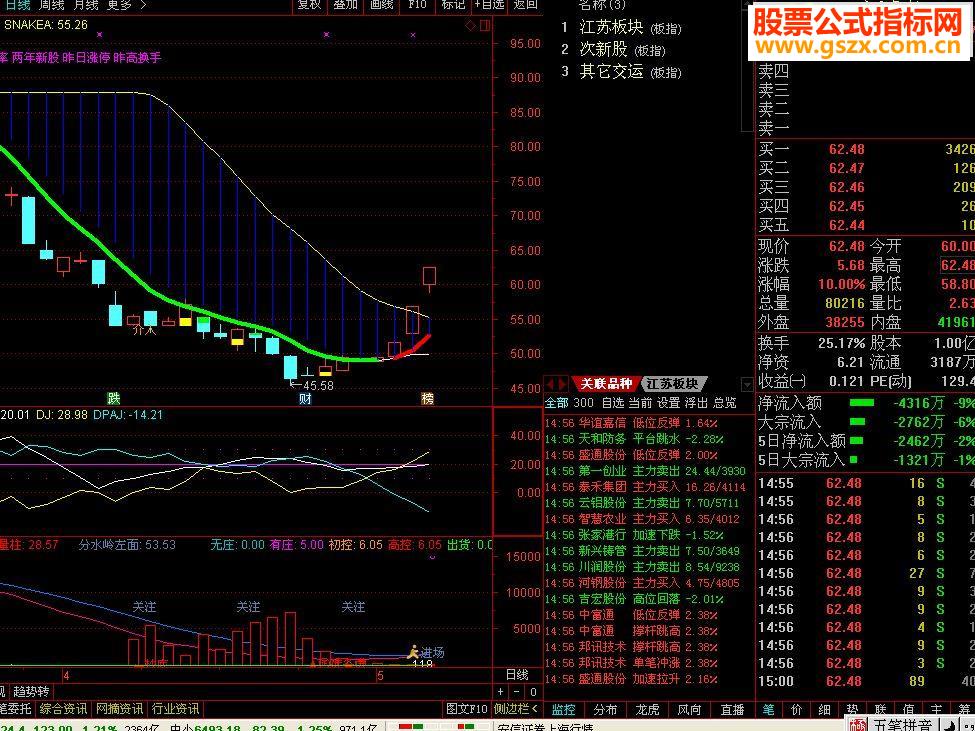Viewport: 975px width, 731px height.
Task: Select the 价 price tab
Action: (797, 709)
